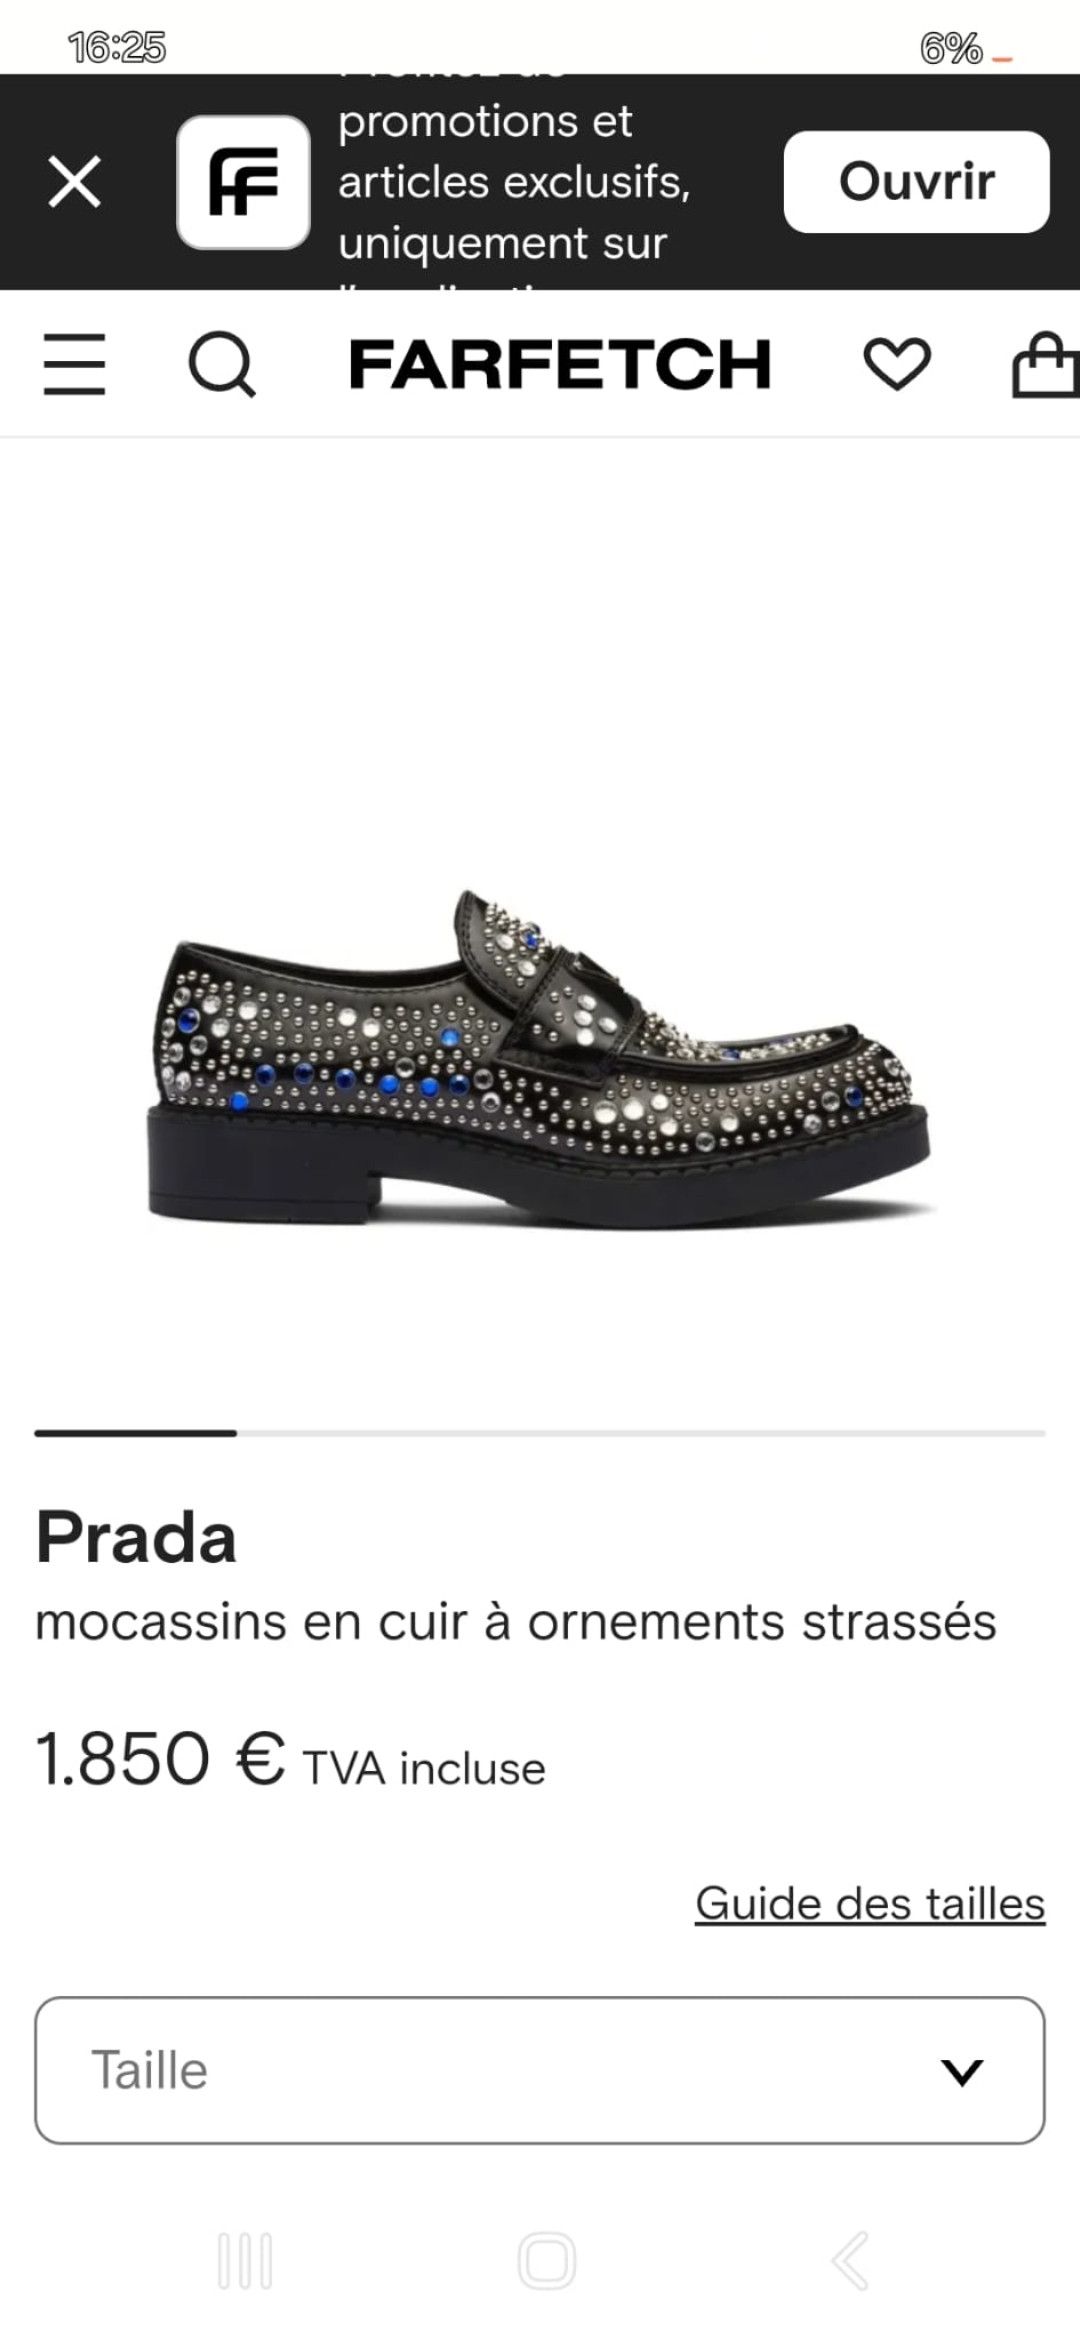Tap the 1.850 € price text
This screenshot has height=2340, width=1080.
pos(161,1759)
